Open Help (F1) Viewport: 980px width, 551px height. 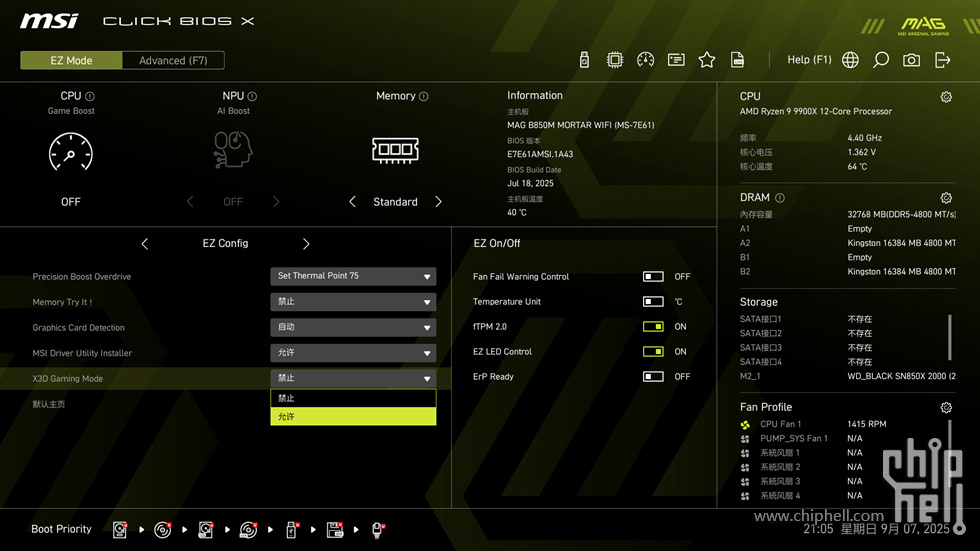(809, 60)
